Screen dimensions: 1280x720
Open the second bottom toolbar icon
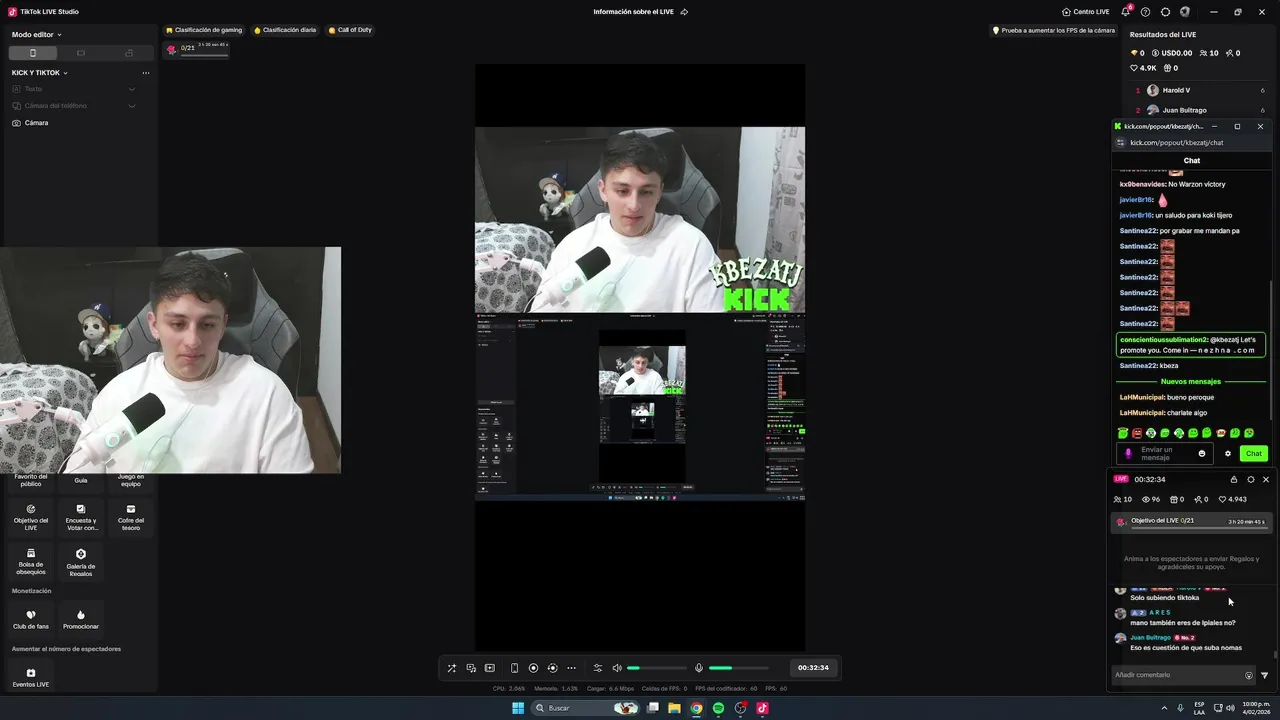point(471,668)
